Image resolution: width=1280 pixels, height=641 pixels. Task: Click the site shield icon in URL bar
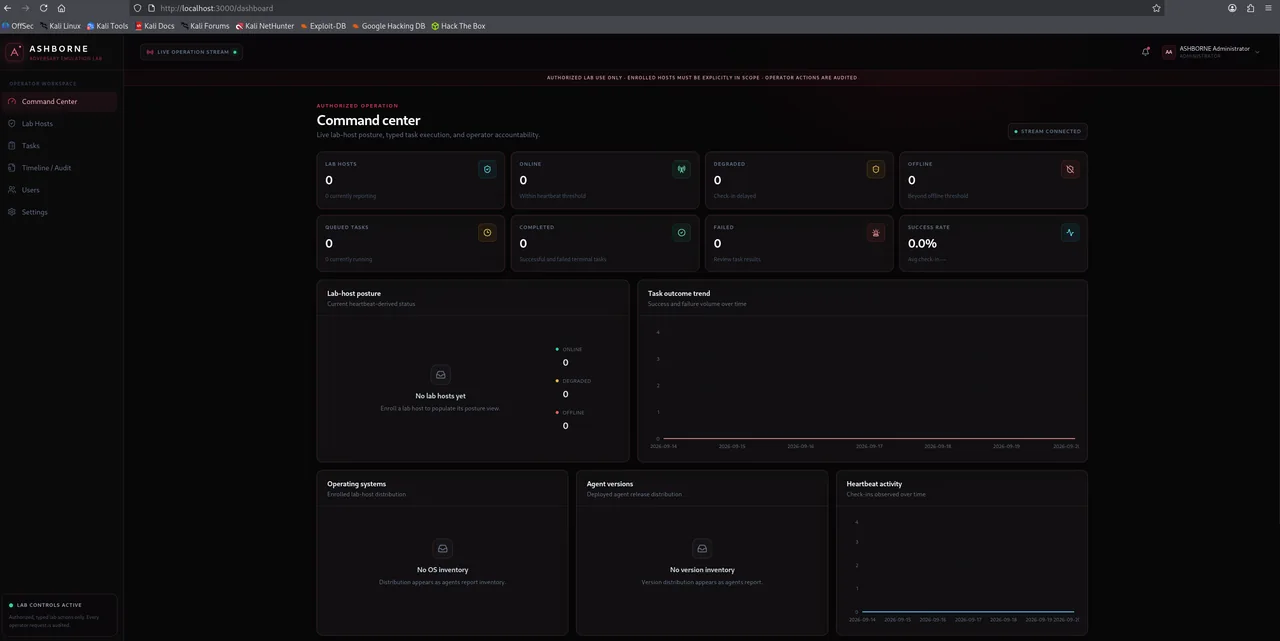pyautogui.click(x=138, y=8)
